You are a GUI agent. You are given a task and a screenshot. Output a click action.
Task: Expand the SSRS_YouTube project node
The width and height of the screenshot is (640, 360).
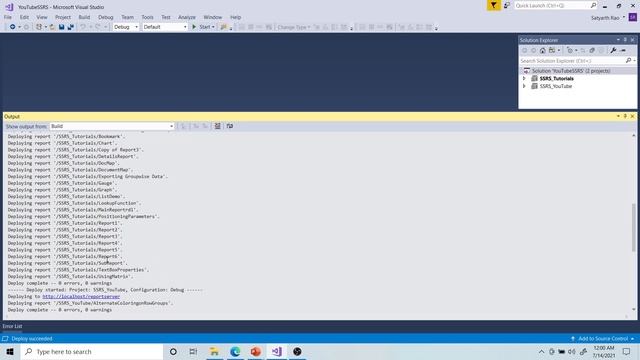click(x=524, y=86)
